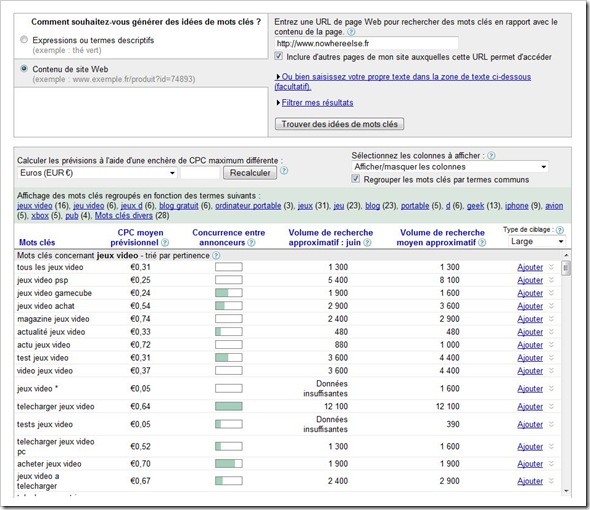
Task: Click keyword table scrollbar up arrow
Action: (566, 256)
